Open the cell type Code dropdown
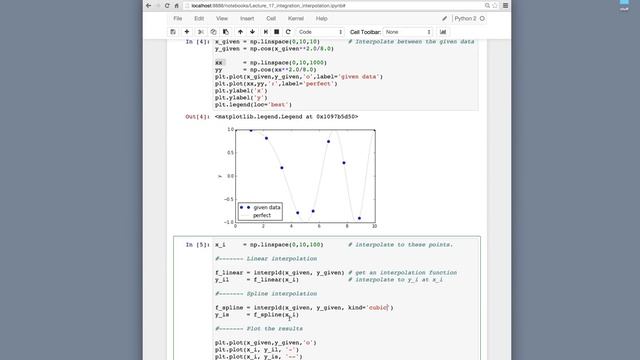Screen dimensions: 640x360 (320, 32)
